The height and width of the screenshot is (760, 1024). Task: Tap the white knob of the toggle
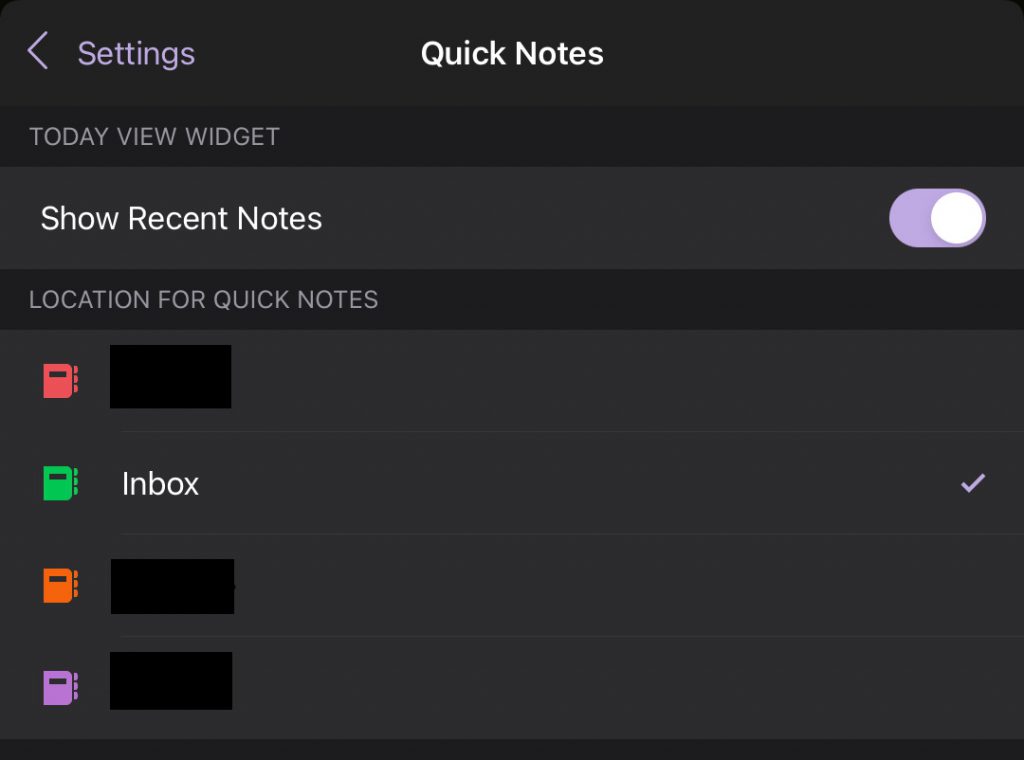pos(957,218)
